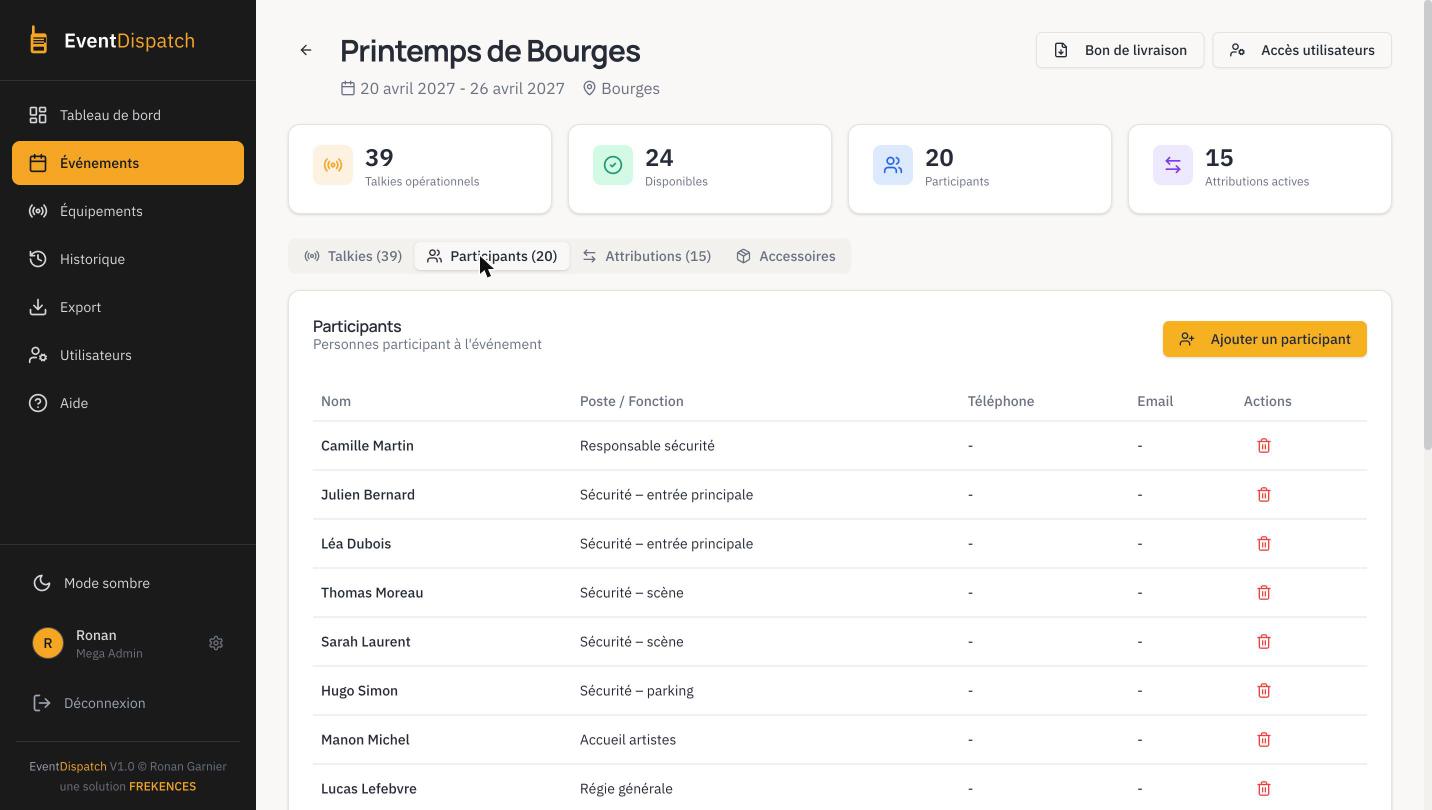Image resolution: width=1432 pixels, height=810 pixels.
Task: Select the Participants (20) tab
Action: tap(492, 256)
